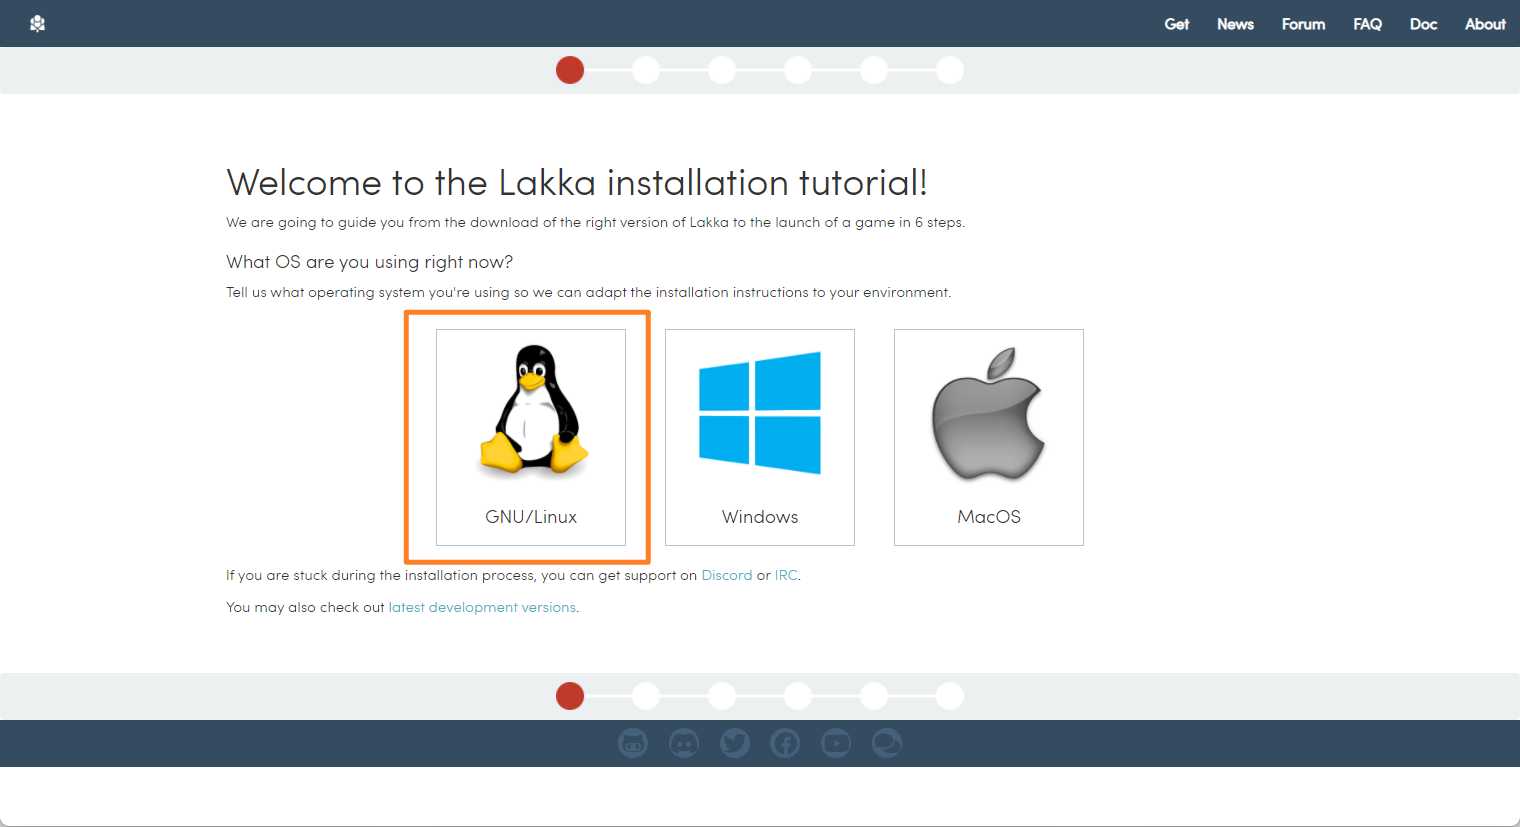Open the Twitter icon in the footer

735,743
